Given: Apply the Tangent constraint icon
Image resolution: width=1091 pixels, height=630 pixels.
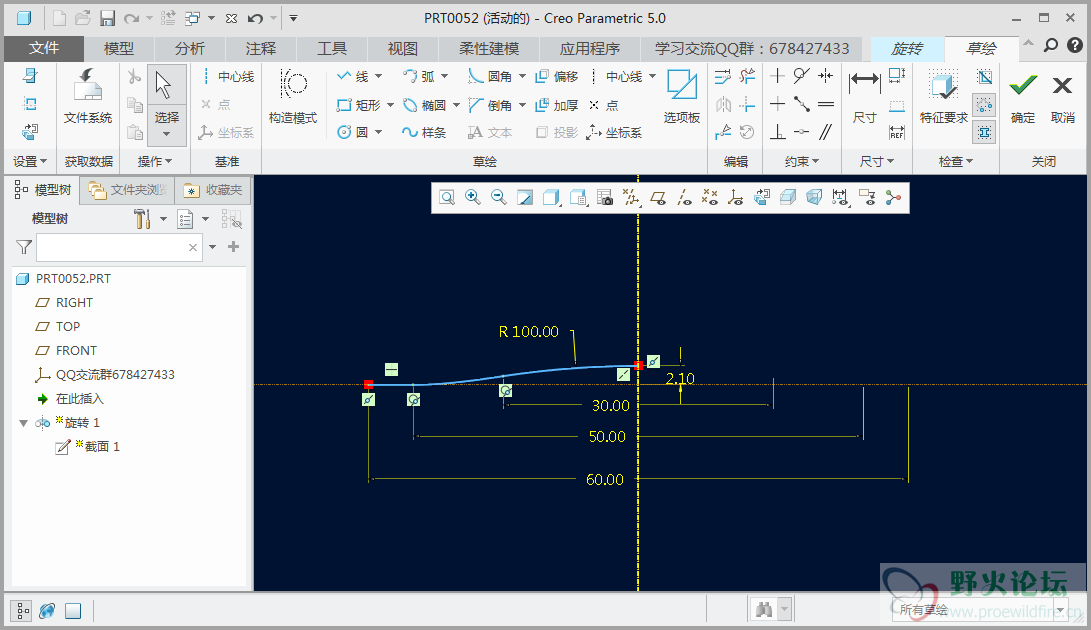Looking at the screenshot, I should pyautogui.click(x=802, y=76).
